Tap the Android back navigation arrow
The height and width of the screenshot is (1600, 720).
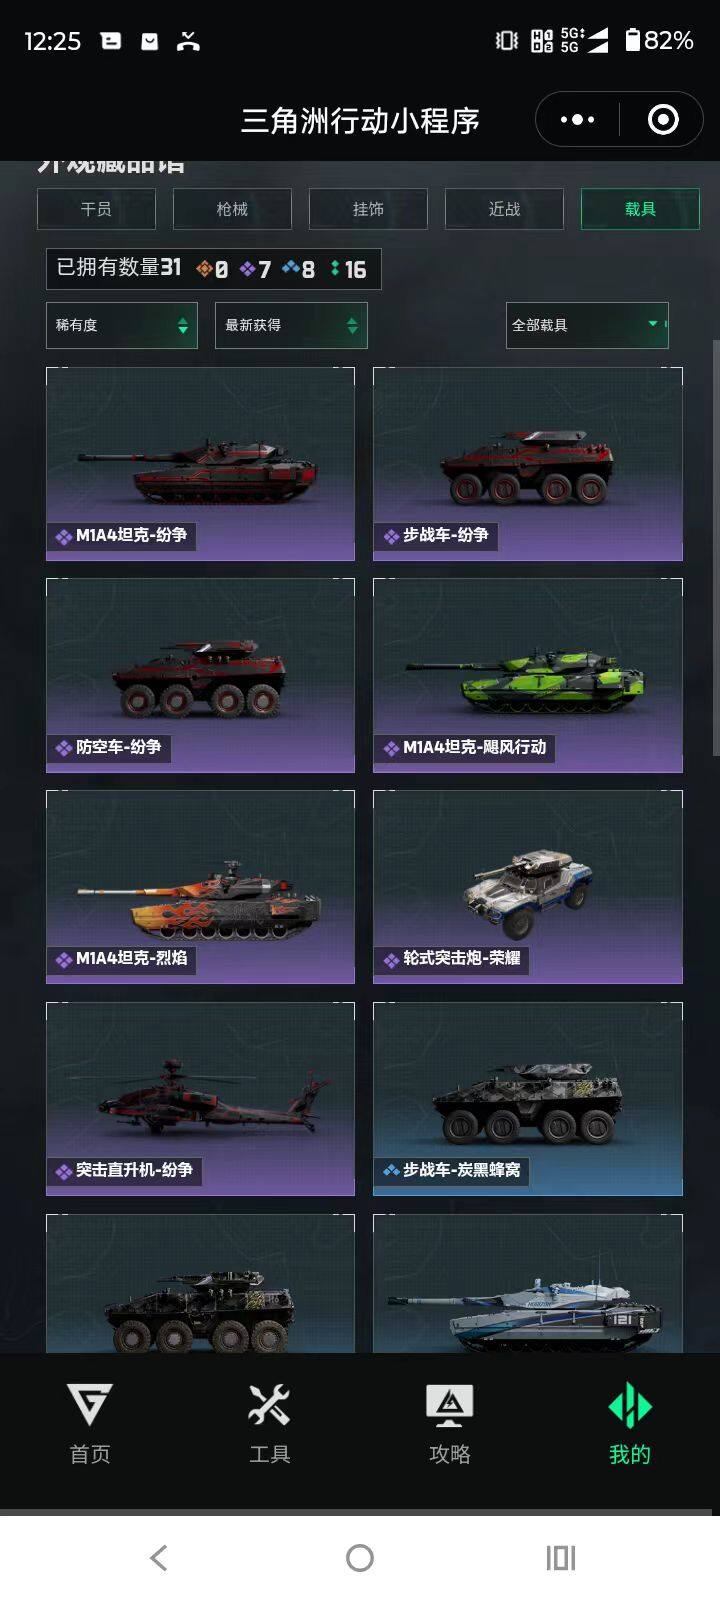click(x=158, y=1557)
